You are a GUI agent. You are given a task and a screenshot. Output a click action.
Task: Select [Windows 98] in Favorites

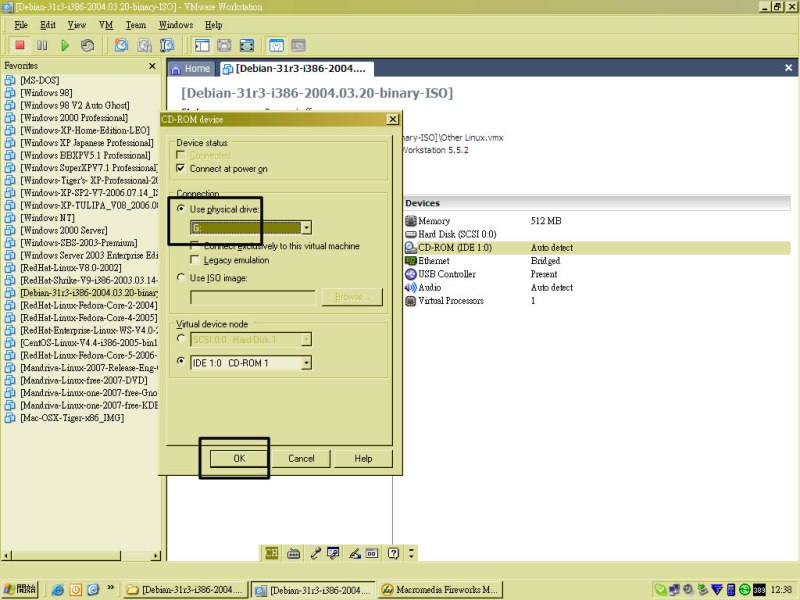(46, 93)
